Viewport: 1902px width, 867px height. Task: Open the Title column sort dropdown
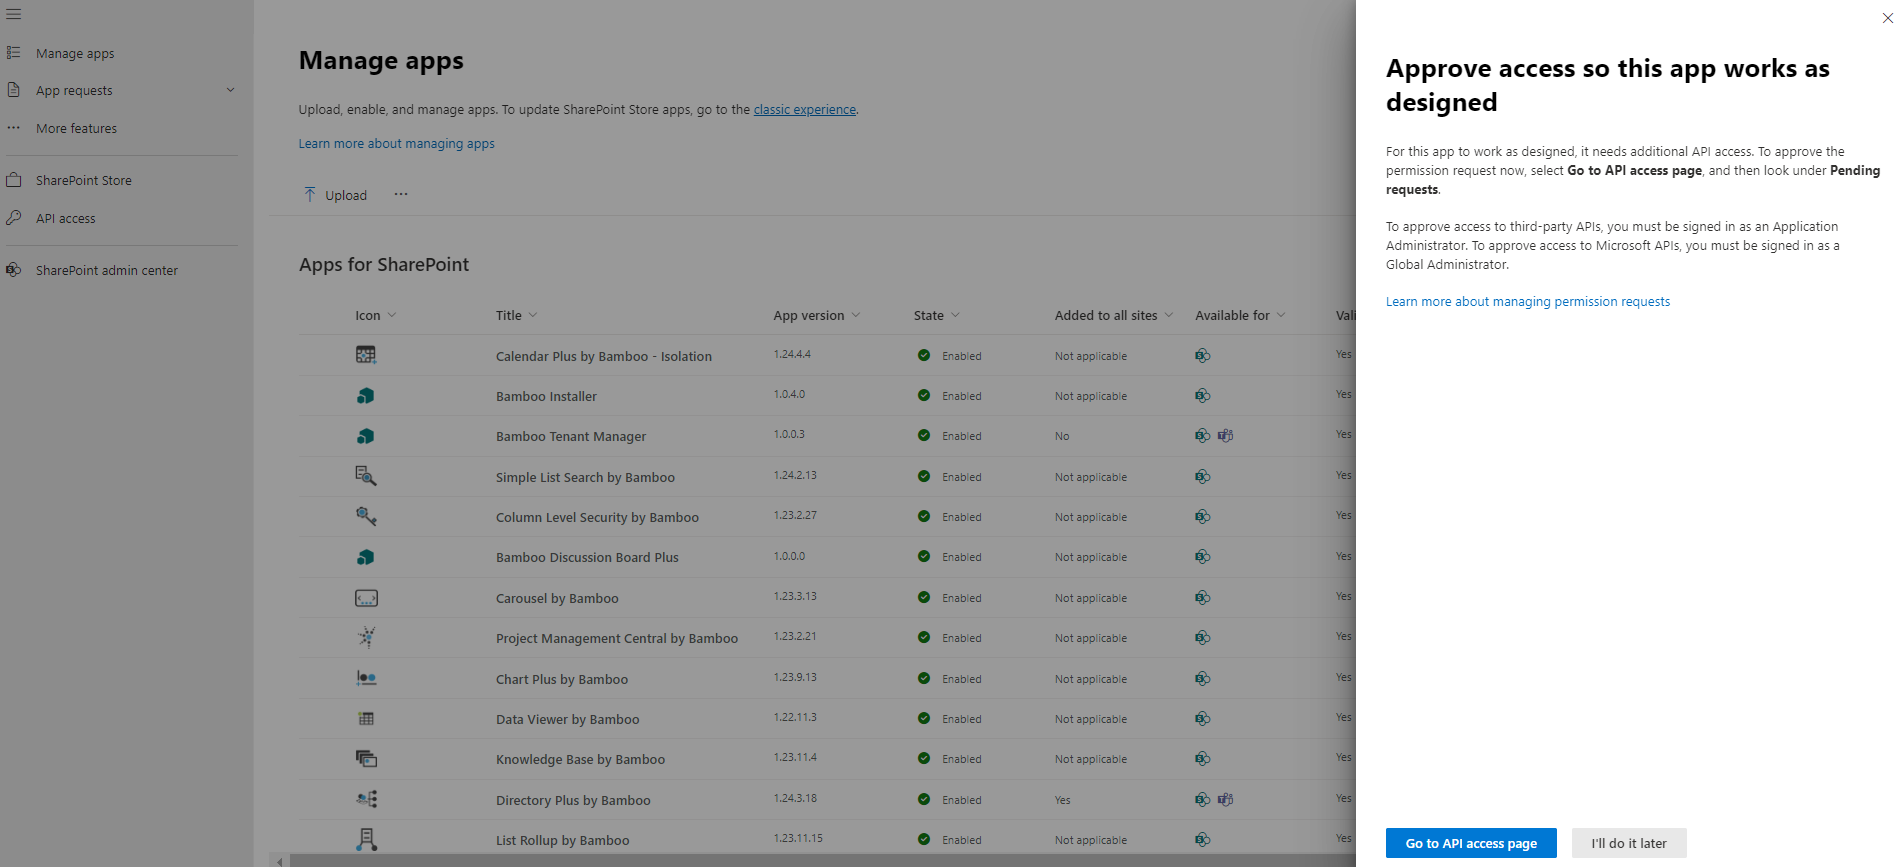[533, 315]
